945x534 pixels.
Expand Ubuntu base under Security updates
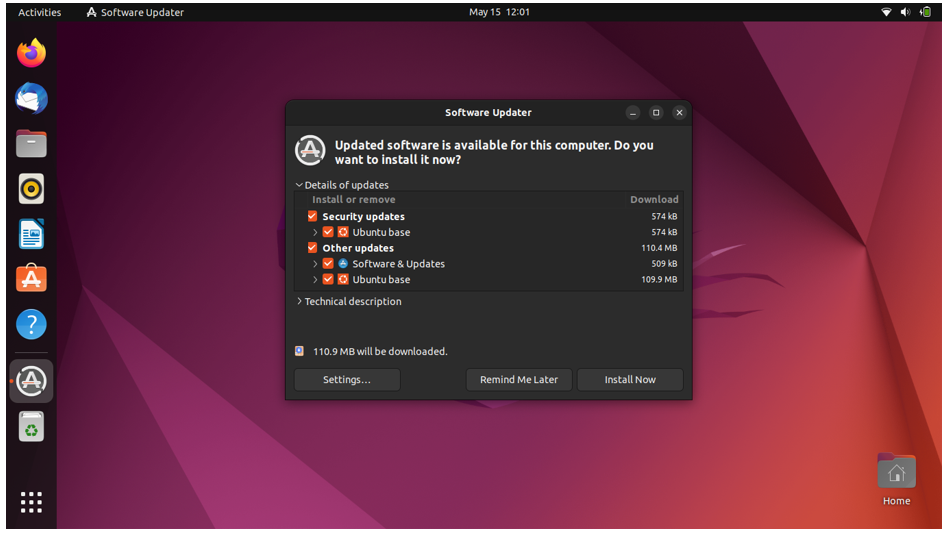click(x=315, y=232)
